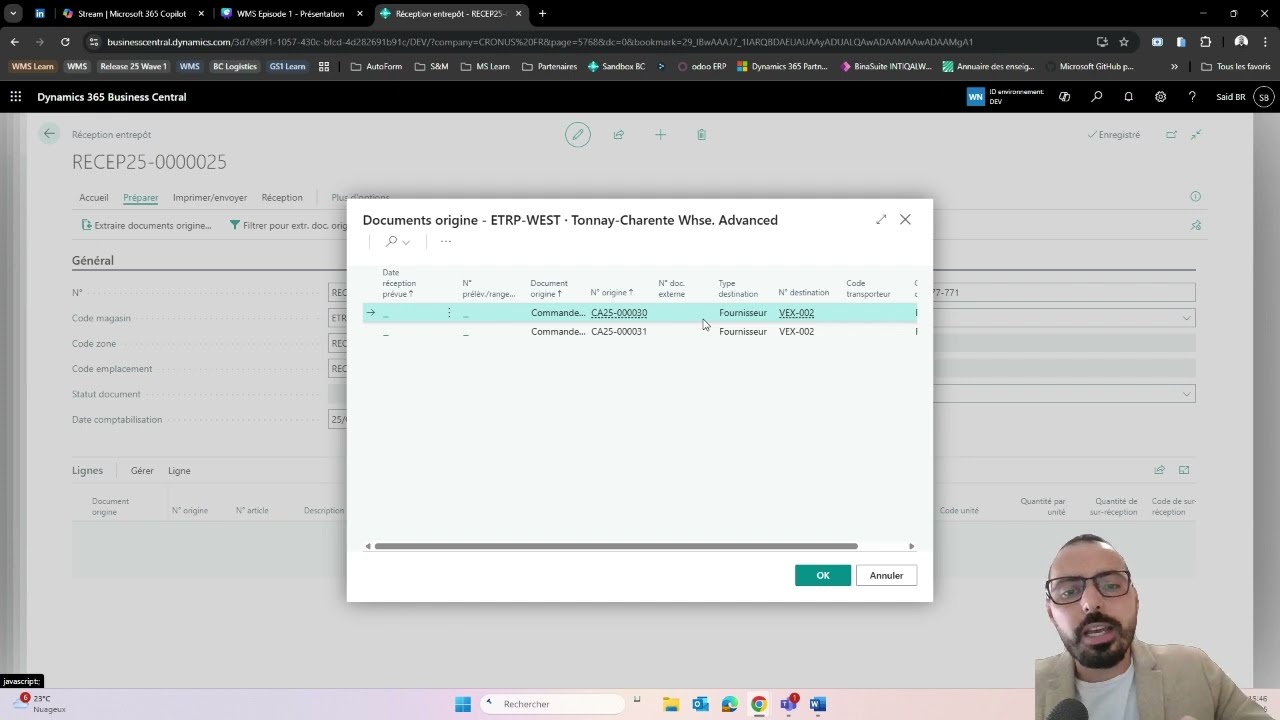Viewport: 1280px width, 720px height.
Task: Open Code transporteur column header menu
Action: coord(868,288)
